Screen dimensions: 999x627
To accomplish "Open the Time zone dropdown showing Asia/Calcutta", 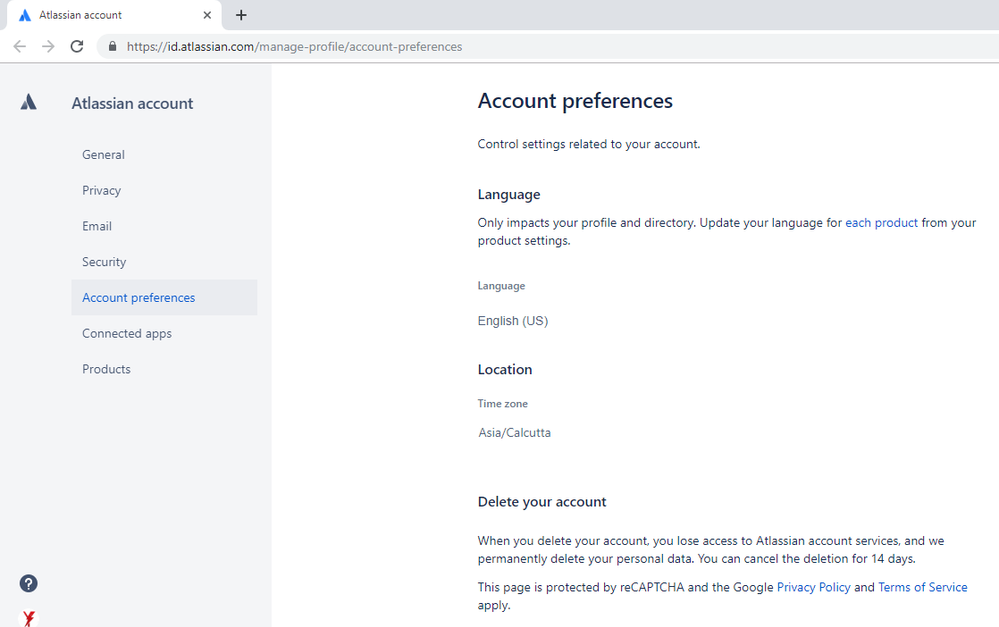I will click(x=514, y=433).
